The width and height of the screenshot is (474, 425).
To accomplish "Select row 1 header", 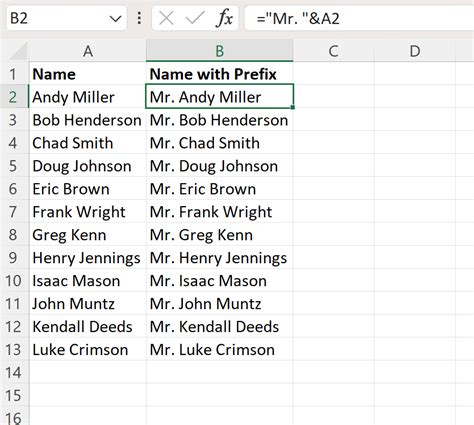I will click(x=13, y=74).
